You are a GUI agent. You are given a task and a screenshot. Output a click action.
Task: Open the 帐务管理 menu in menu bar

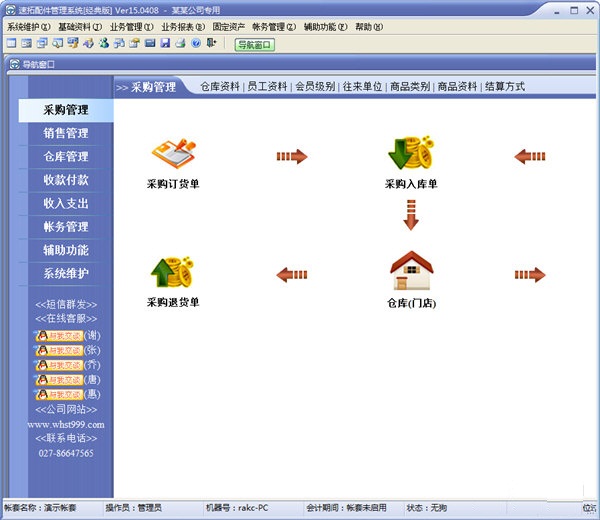[274, 27]
